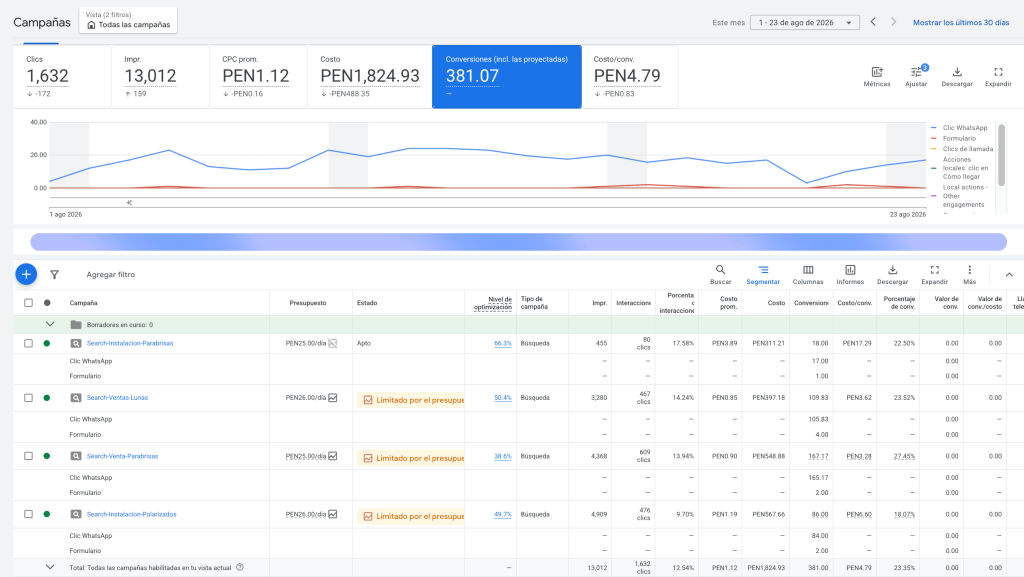Viewport: 1024px width, 577px height.
Task: Click budget chart icon for Search-Venta-Parabrisas
Action: click(x=333, y=456)
